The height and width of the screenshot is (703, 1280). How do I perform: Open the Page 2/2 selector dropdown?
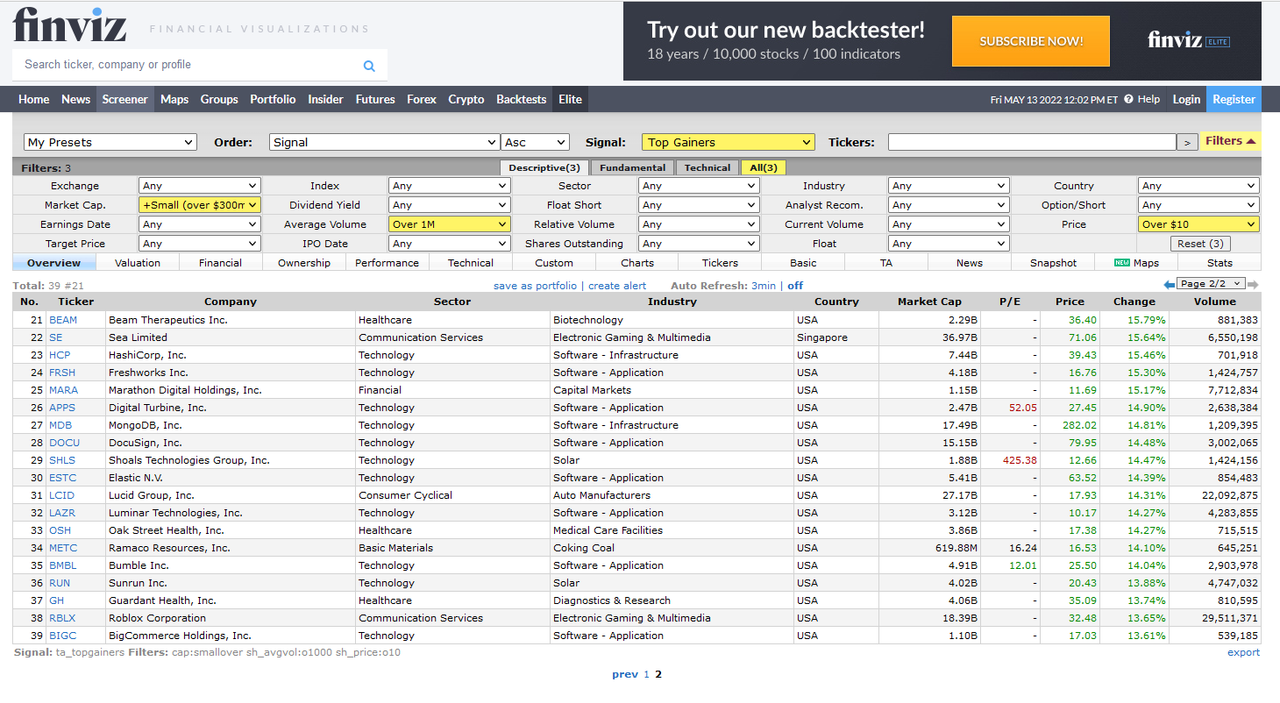[x=1211, y=284]
